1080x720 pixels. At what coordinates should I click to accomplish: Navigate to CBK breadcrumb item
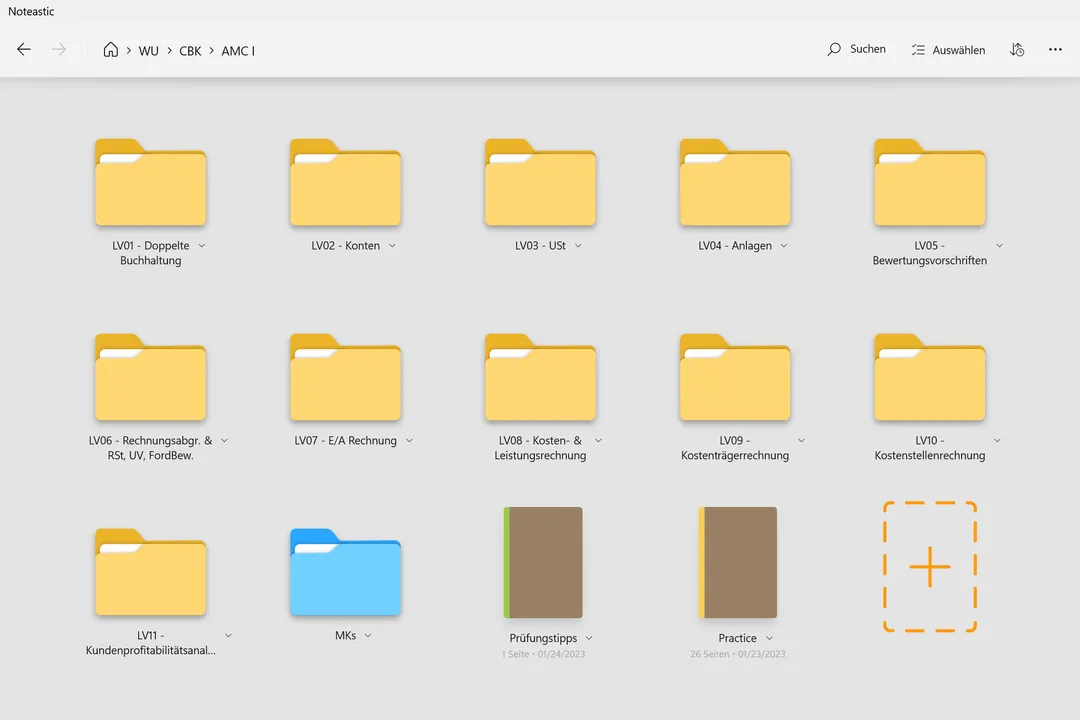point(190,51)
